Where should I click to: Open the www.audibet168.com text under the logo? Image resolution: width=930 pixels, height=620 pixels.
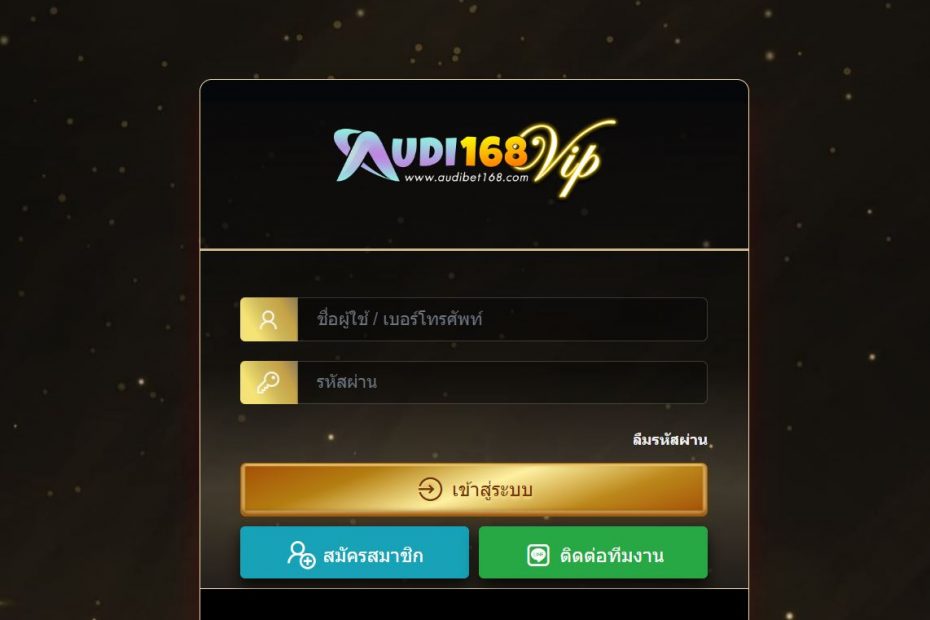466,177
